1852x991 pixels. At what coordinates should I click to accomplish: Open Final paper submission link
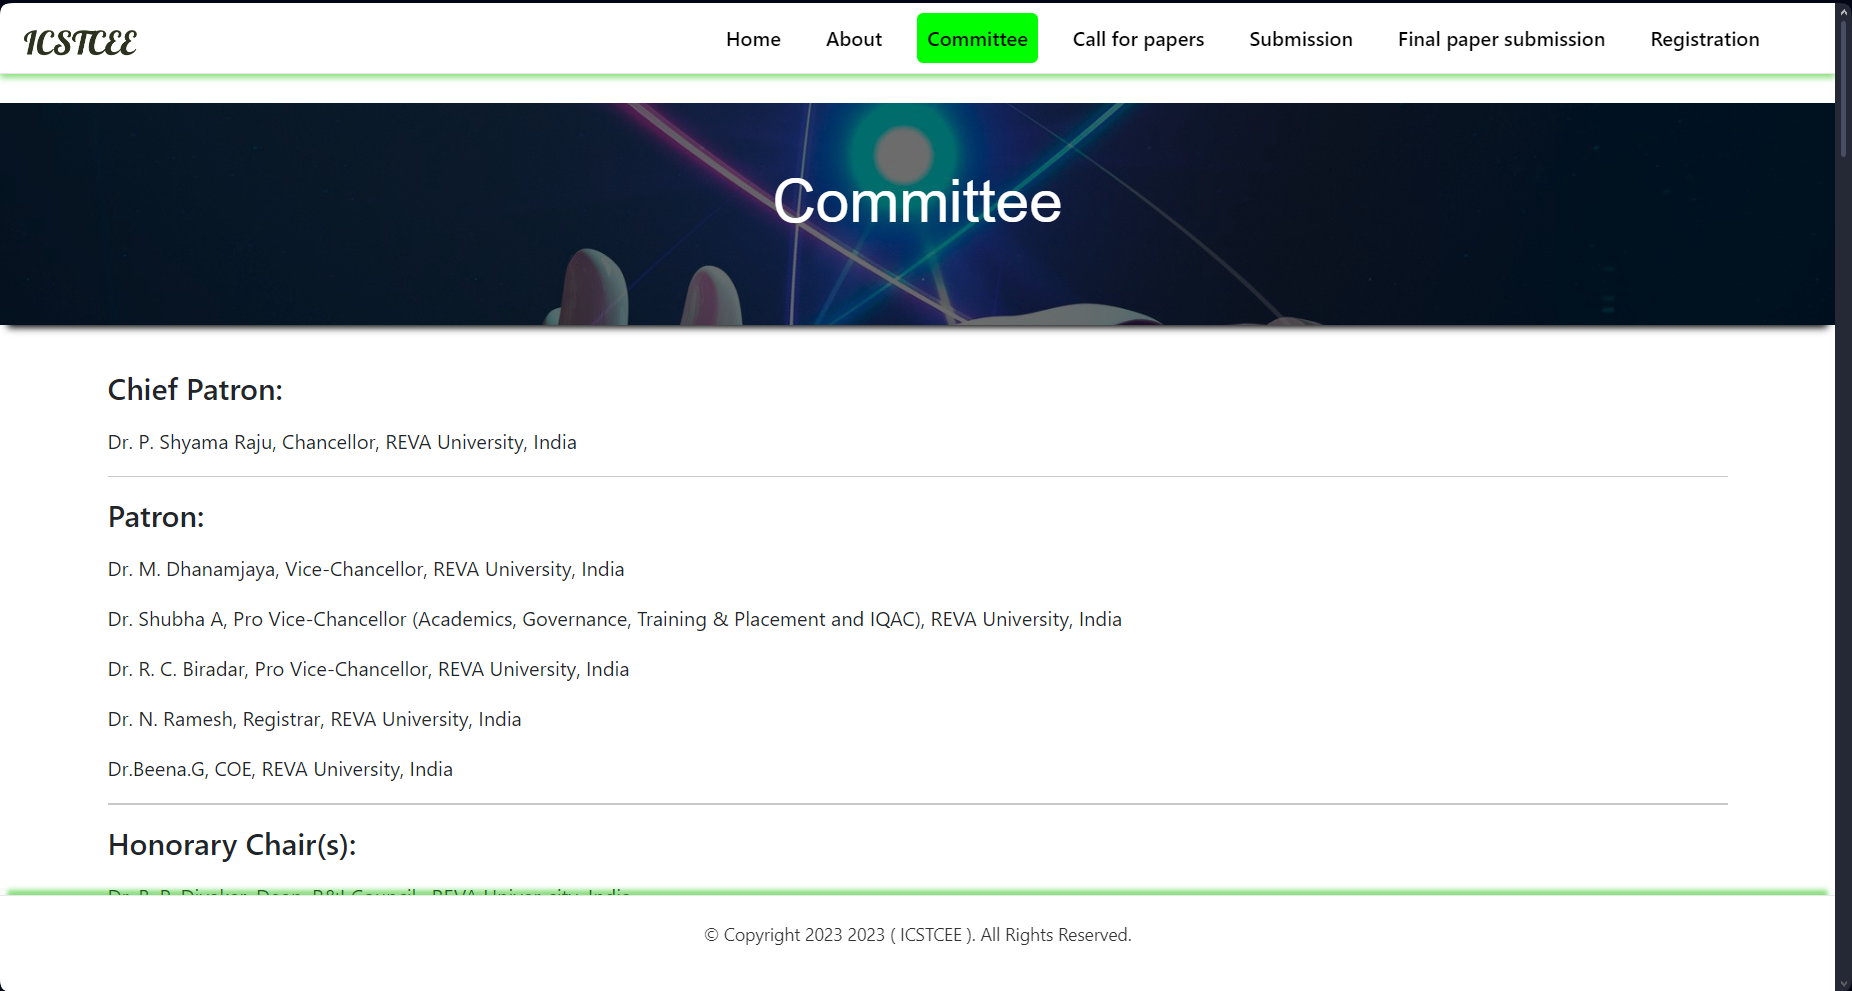[x=1501, y=39]
